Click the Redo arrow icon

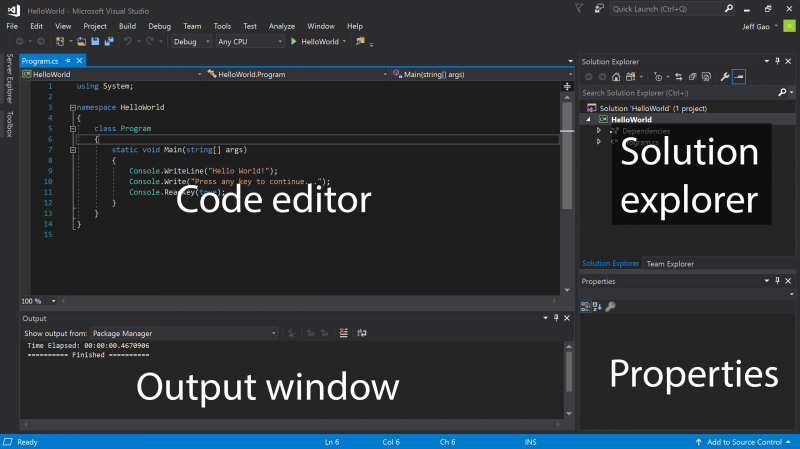click(149, 41)
